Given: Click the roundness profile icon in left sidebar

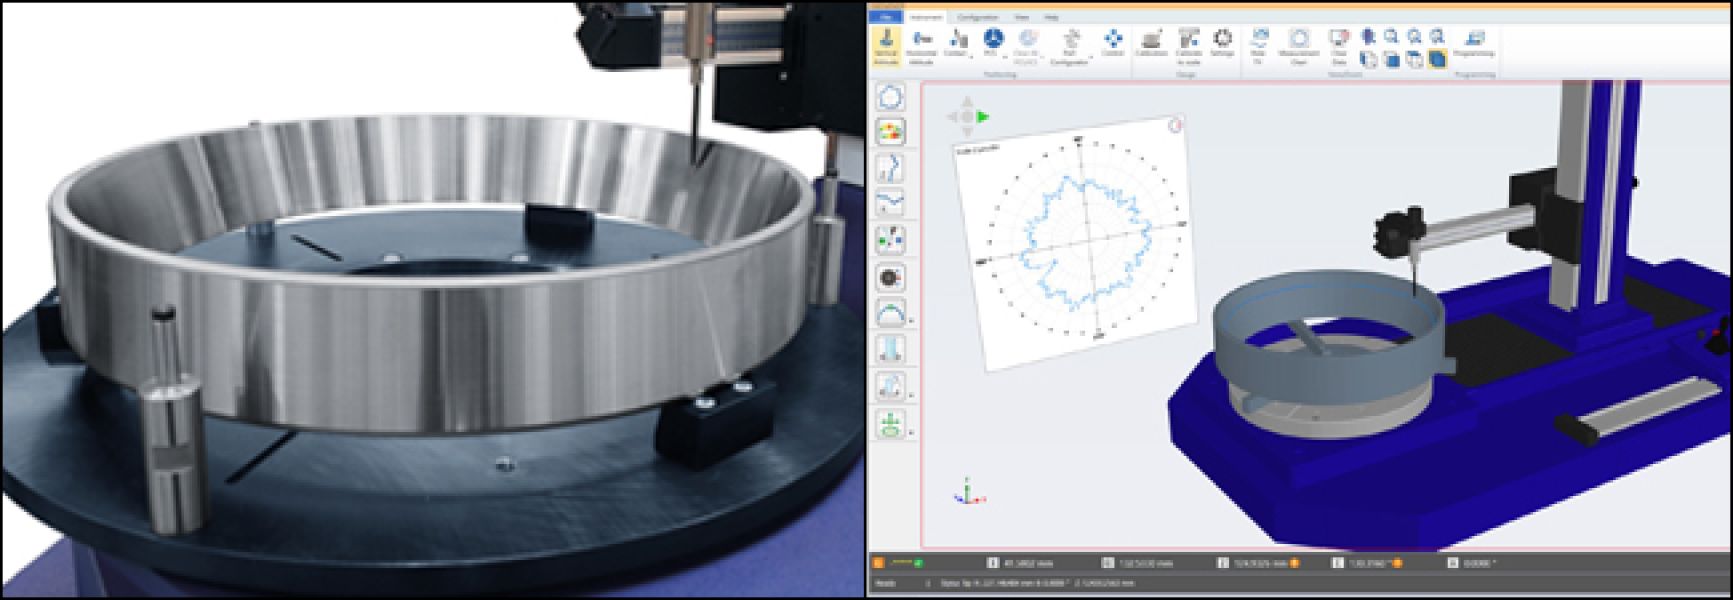Looking at the screenshot, I should 890,97.
